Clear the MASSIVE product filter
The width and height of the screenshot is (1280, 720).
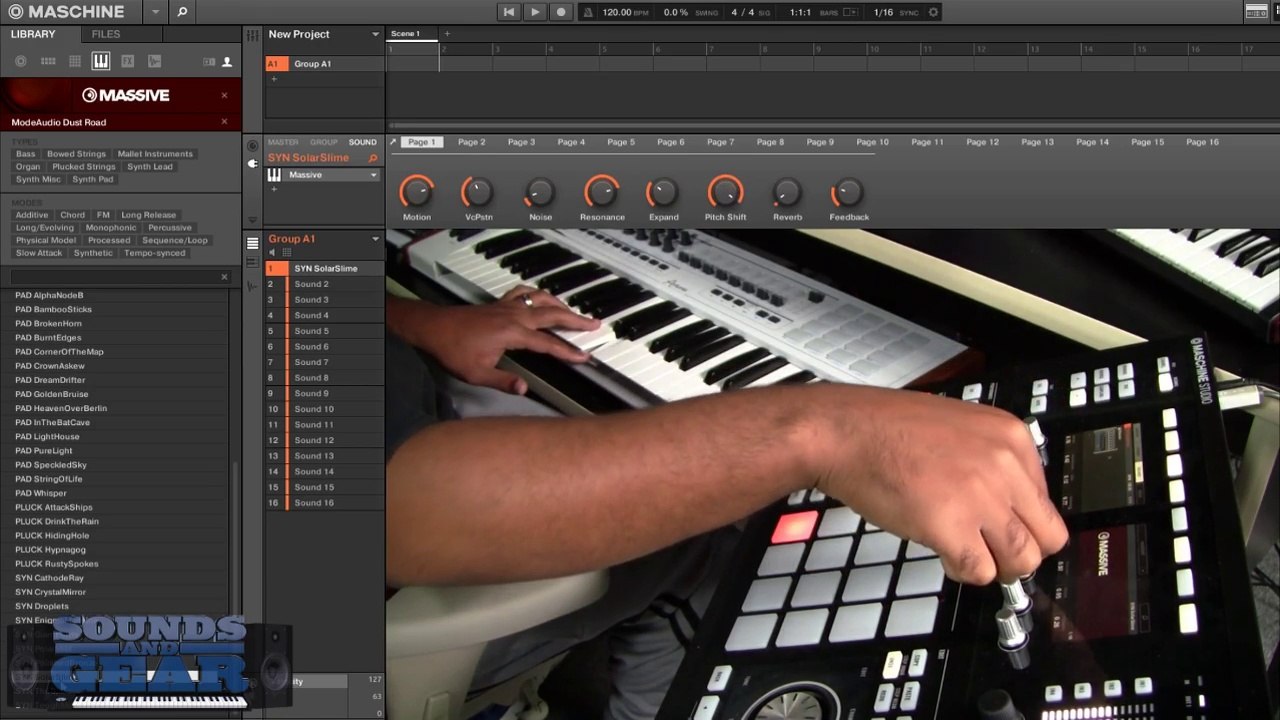pyautogui.click(x=224, y=95)
